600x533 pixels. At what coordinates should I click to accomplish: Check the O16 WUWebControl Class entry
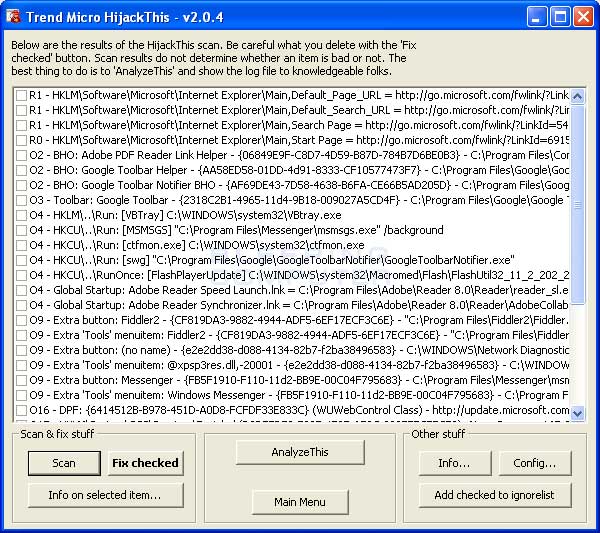point(21,410)
